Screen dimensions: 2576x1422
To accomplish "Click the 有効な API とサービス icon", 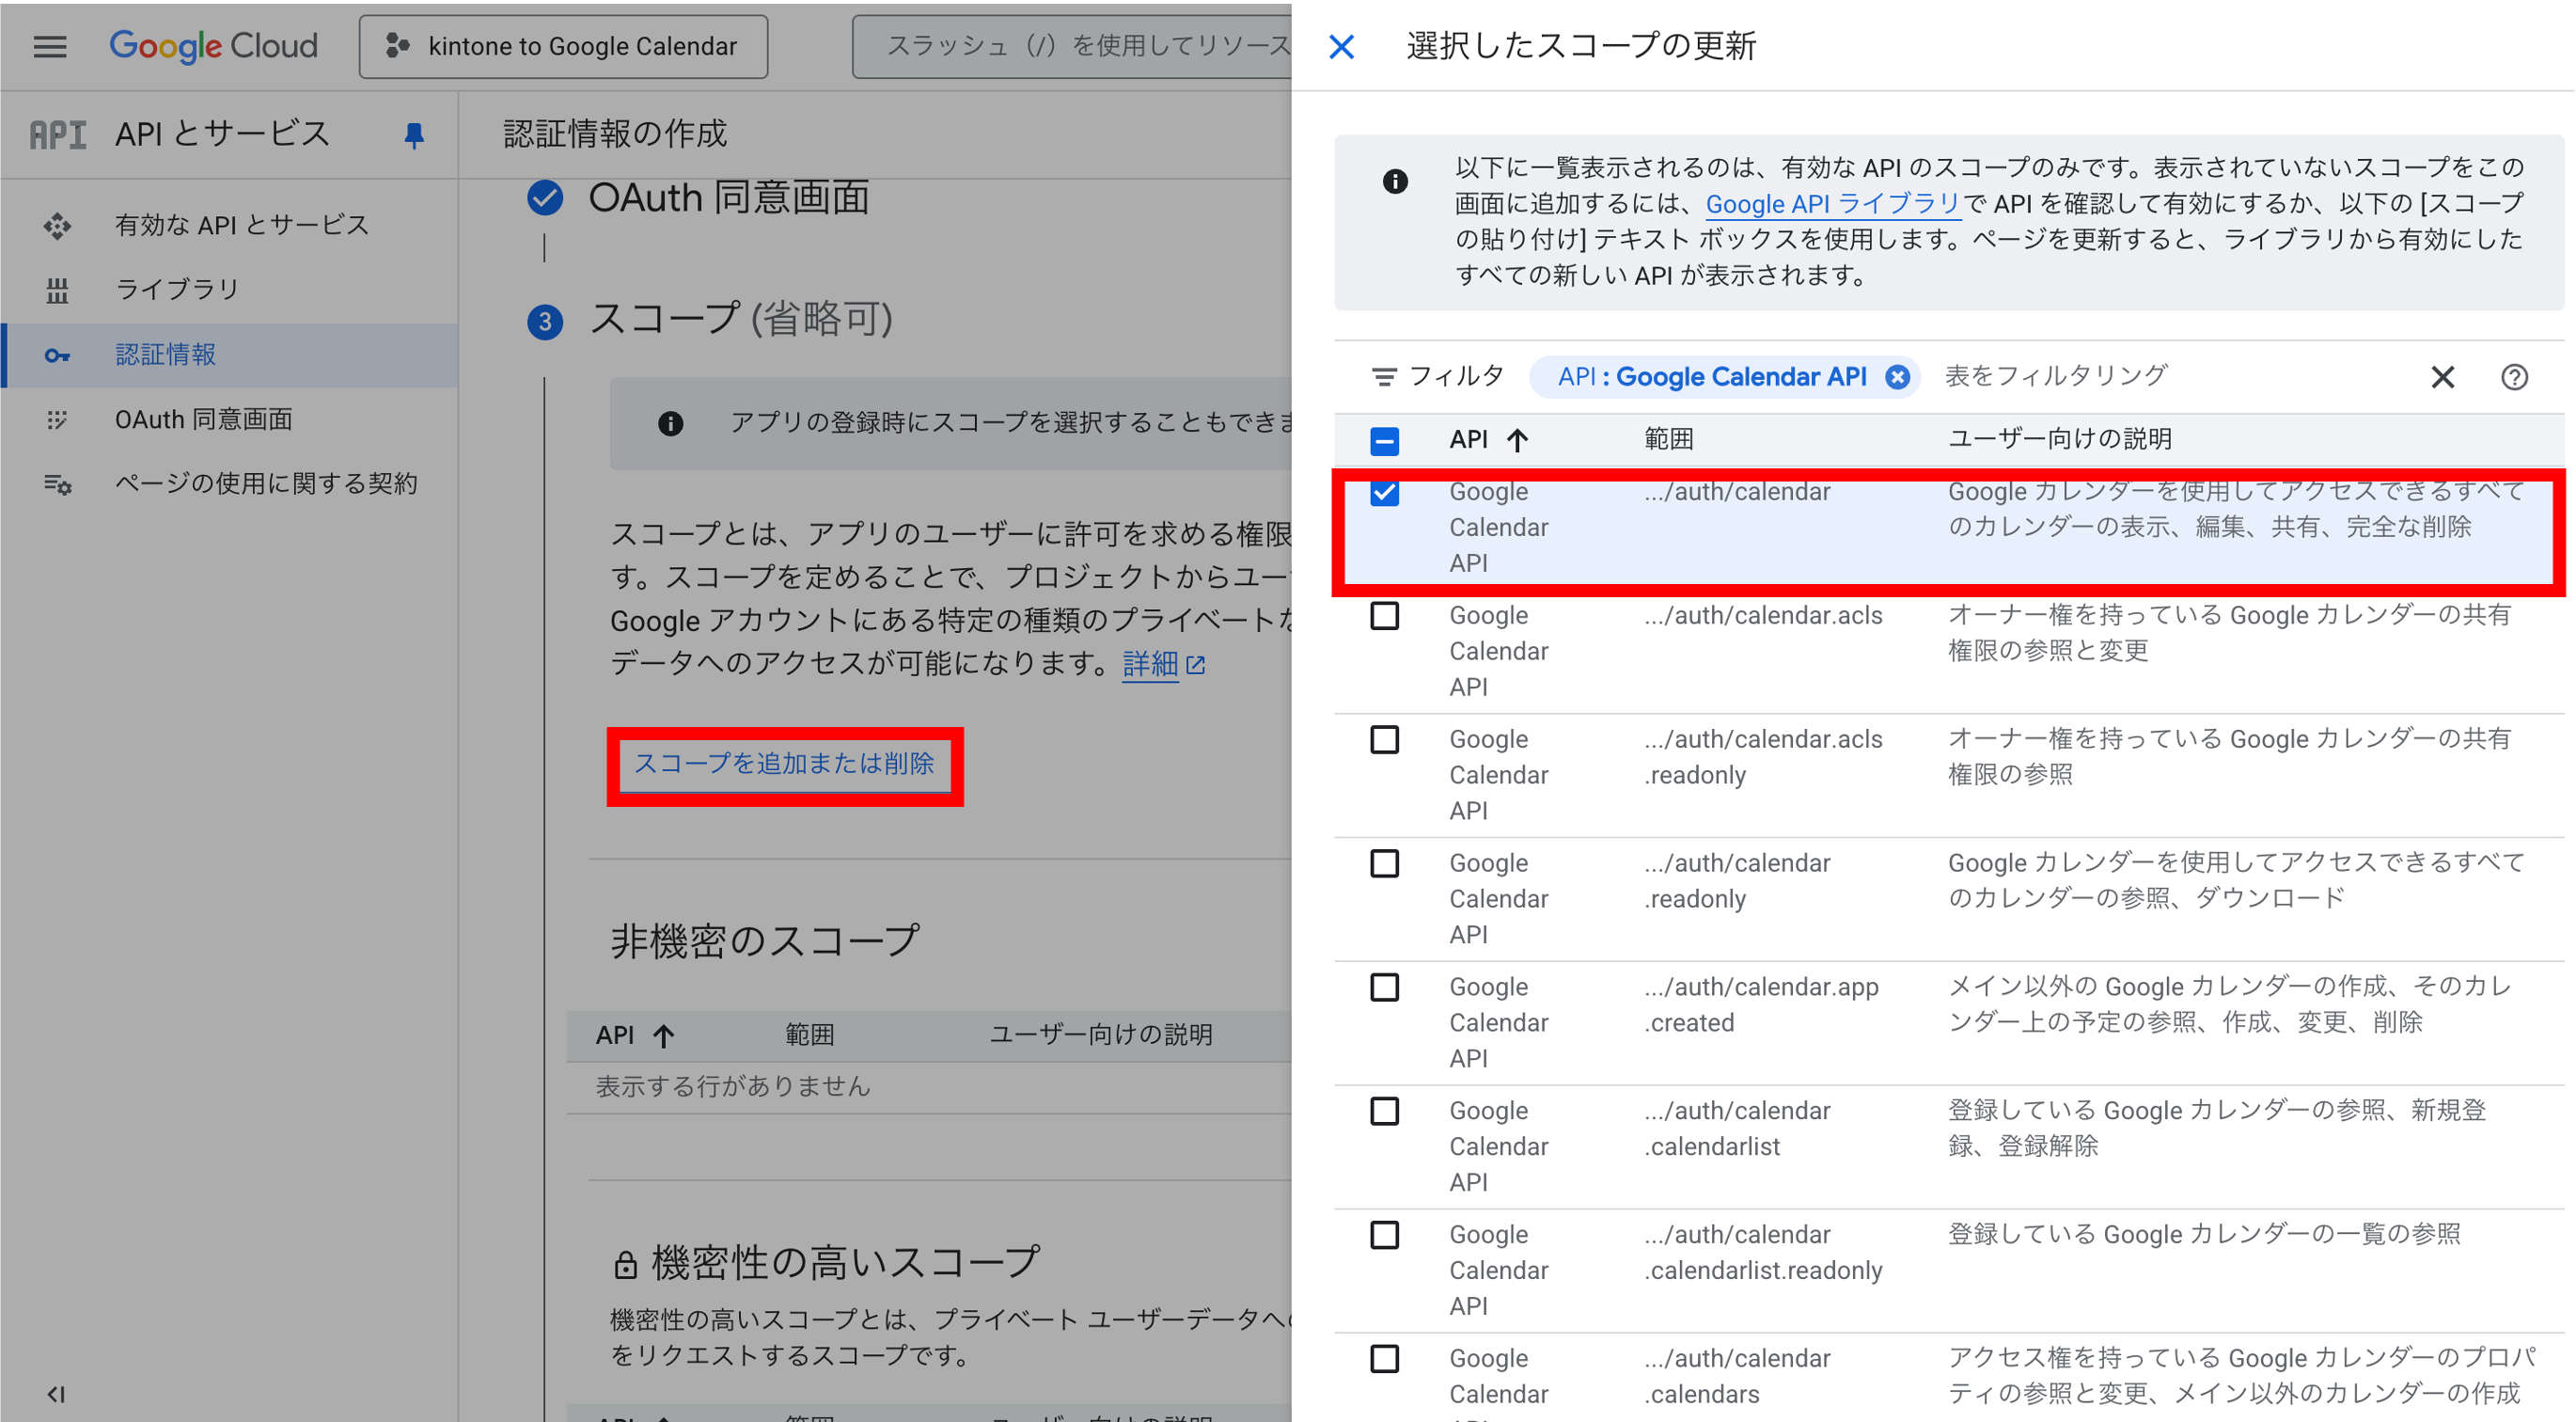I will [57, 226].
